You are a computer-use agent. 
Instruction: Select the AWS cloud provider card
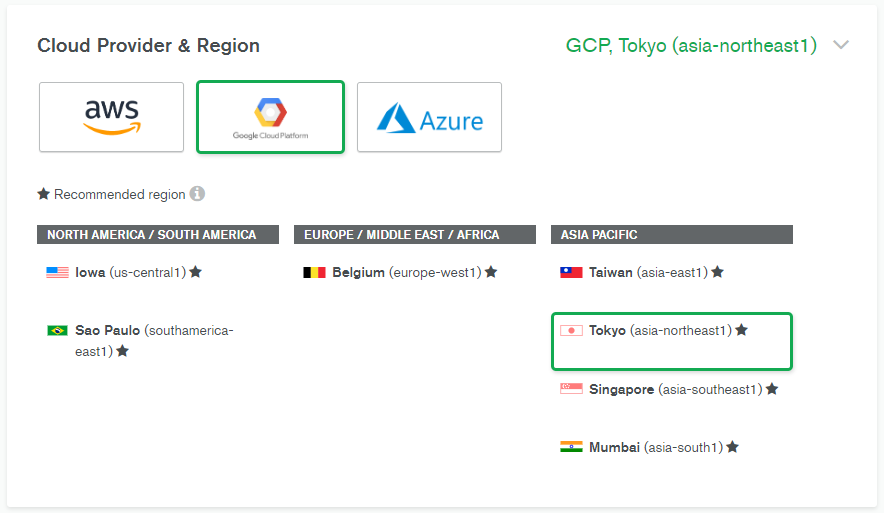[112, 117]
